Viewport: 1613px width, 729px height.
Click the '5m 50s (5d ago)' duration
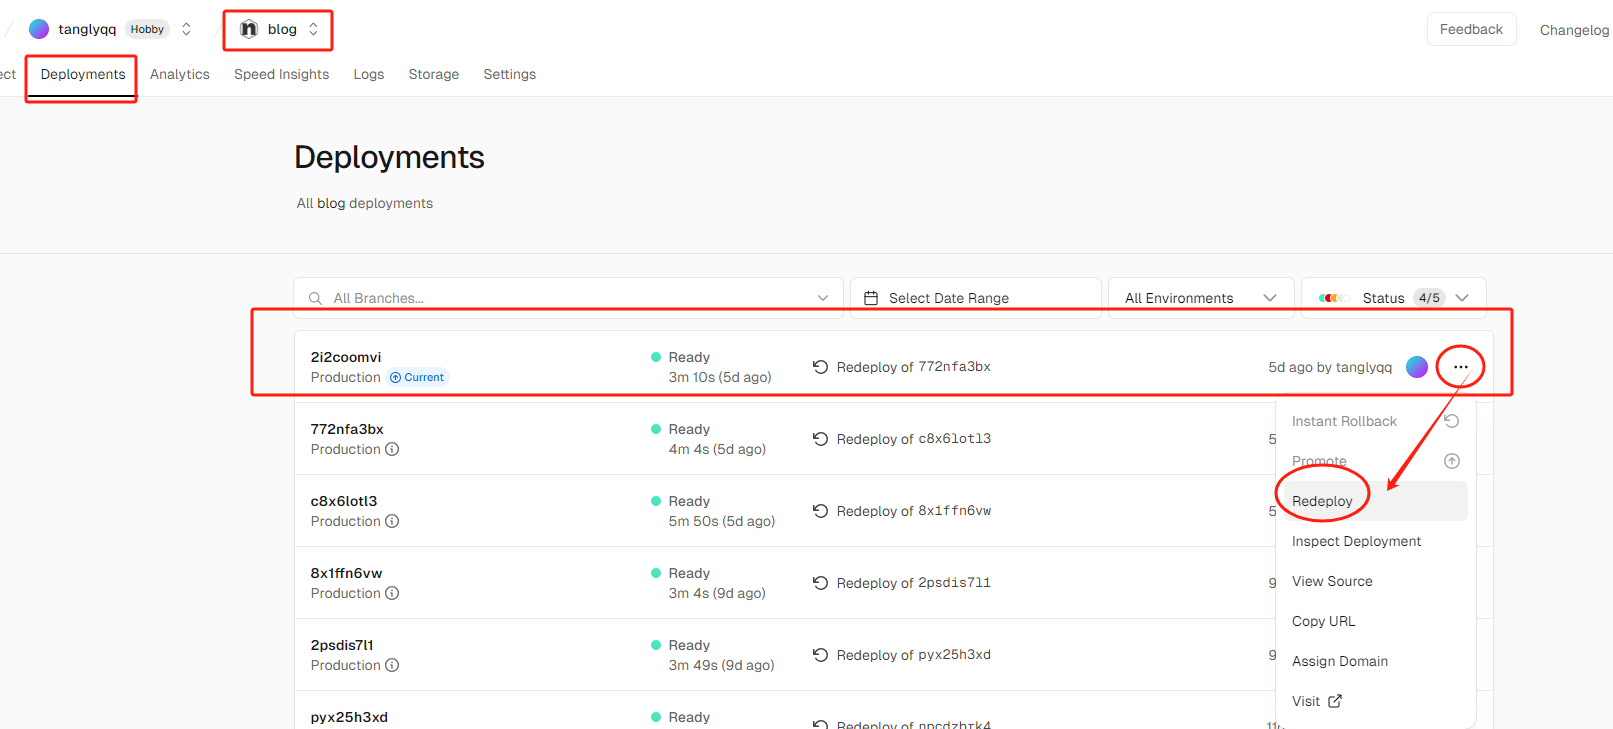pyautogui.click(x=722, y=521)
